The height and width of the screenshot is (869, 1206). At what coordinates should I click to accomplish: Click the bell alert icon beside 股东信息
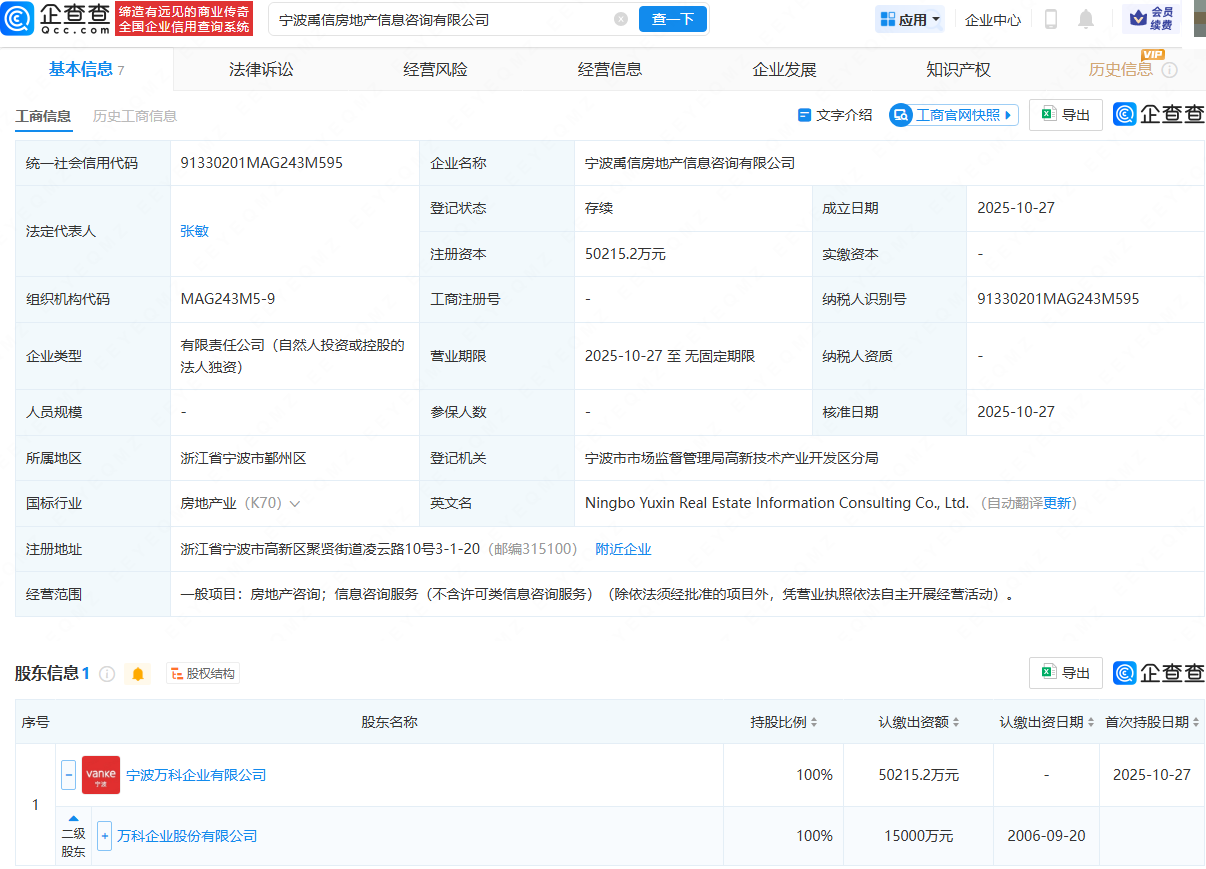pyautogui.click(x=138, y=674)
